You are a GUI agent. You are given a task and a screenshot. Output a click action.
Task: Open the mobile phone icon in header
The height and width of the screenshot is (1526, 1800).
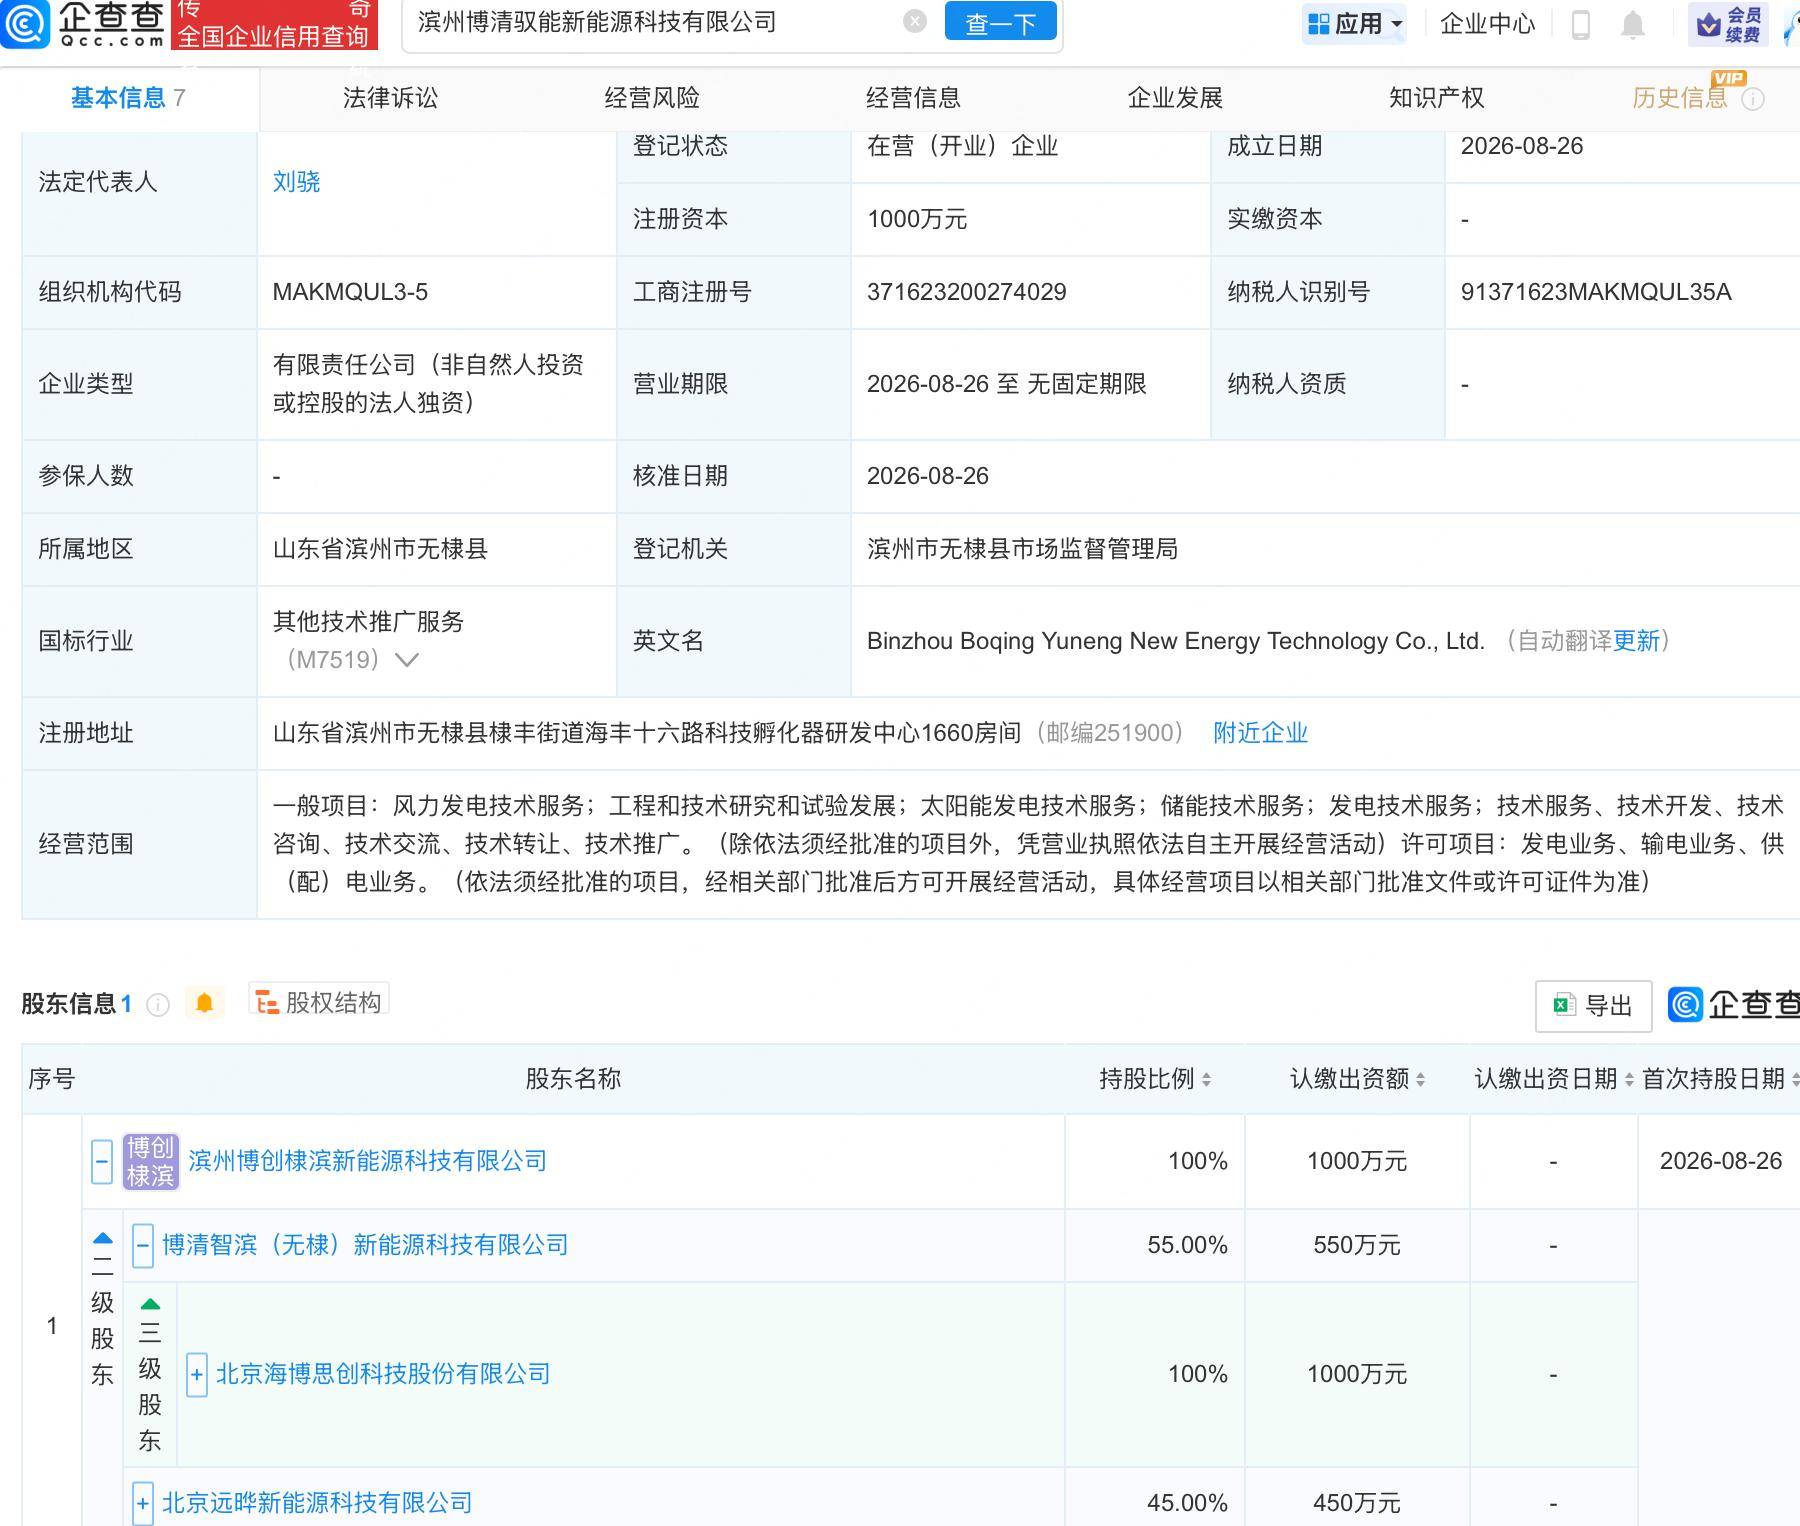[x=1581, y=24]
